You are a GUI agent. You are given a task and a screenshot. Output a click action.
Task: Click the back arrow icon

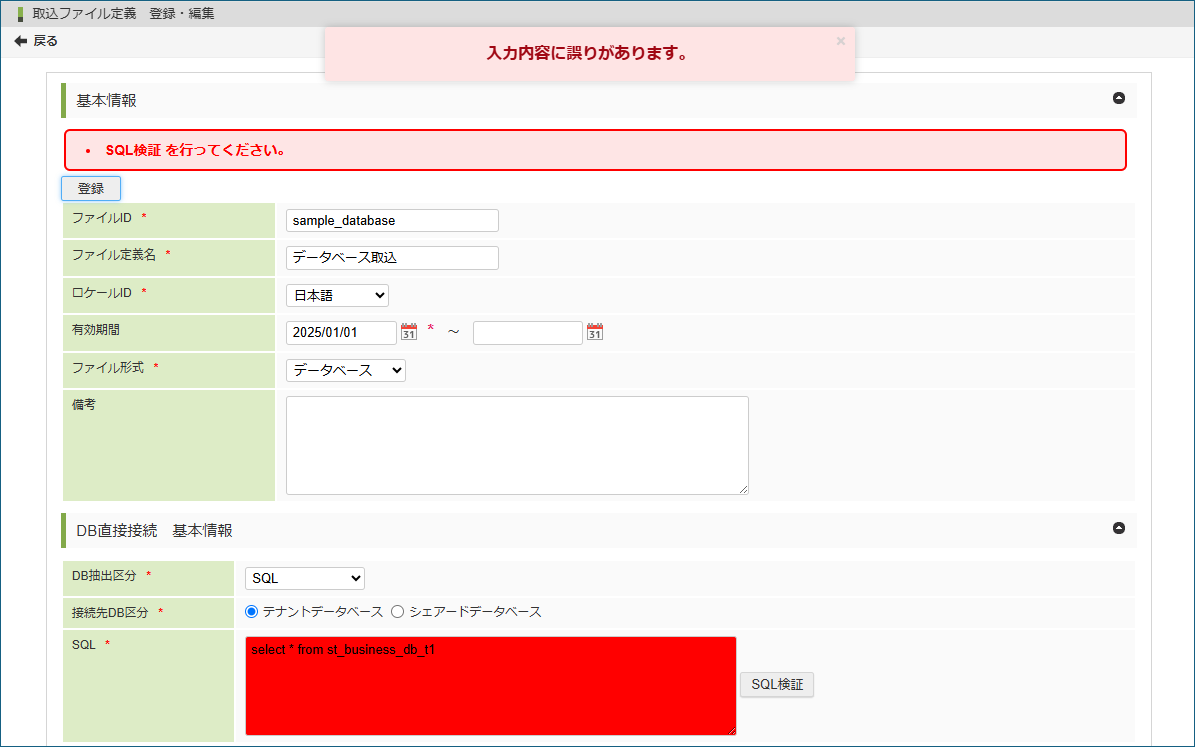[x=20, y=41]
